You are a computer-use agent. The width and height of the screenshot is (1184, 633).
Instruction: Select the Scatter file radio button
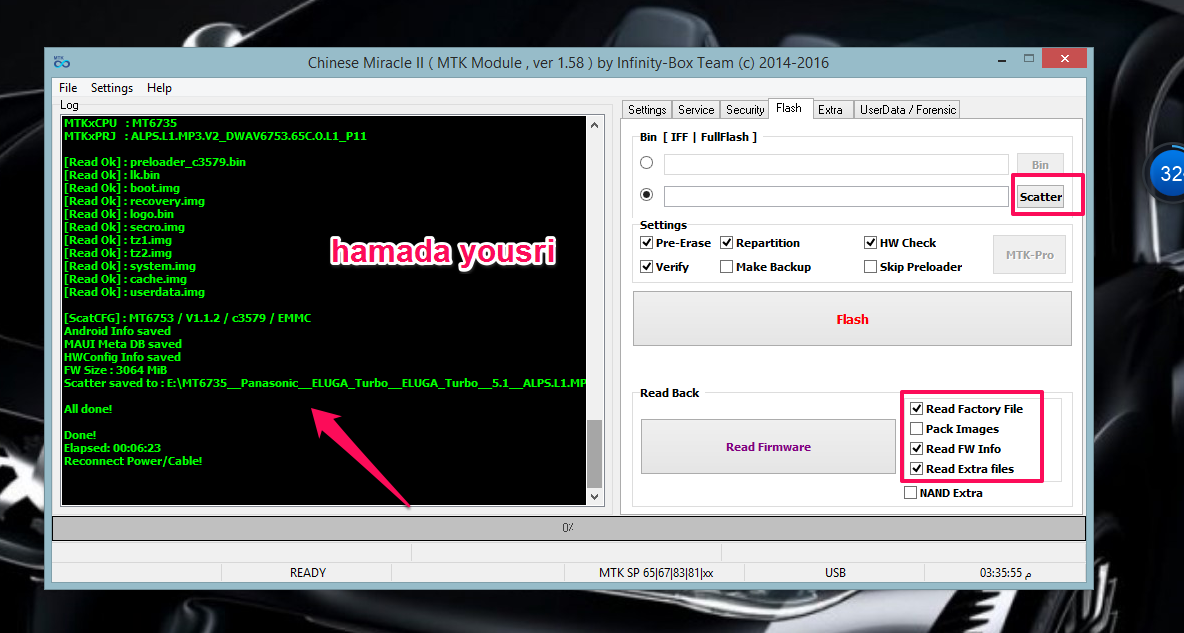point(646,194)
